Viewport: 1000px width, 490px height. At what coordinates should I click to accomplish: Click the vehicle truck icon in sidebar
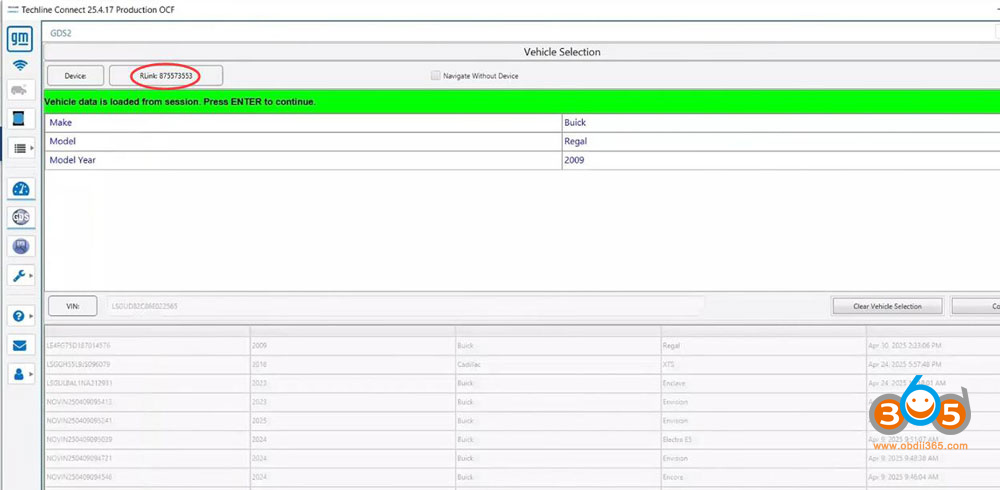click(x=20, y=90)
